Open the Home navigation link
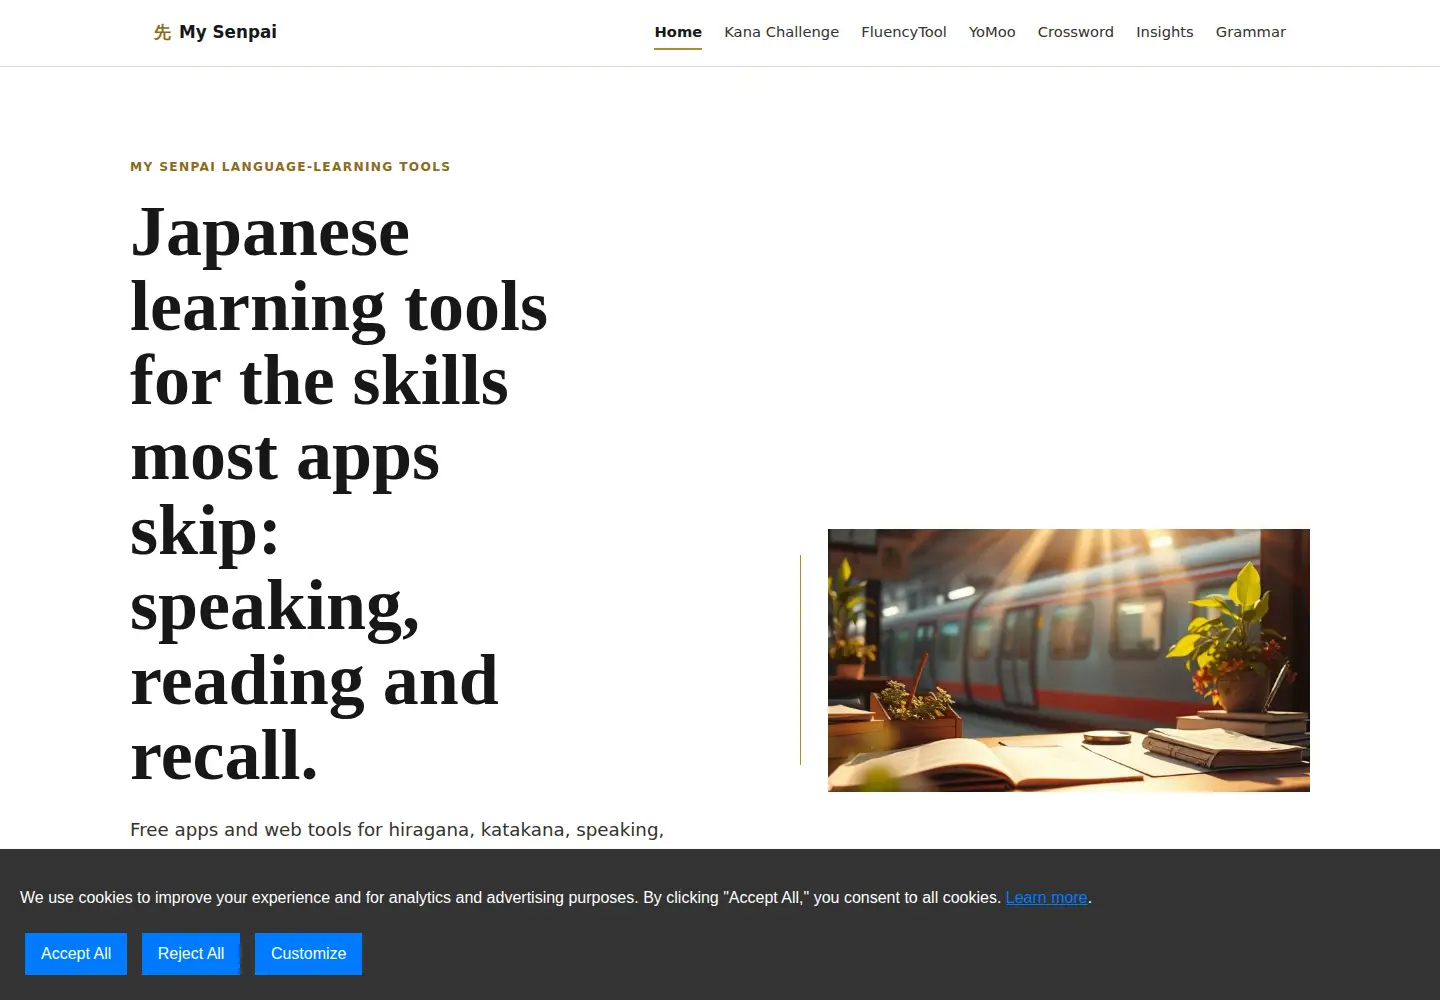The height and width of the screenshot is (1000, 1440). (678, 32)
